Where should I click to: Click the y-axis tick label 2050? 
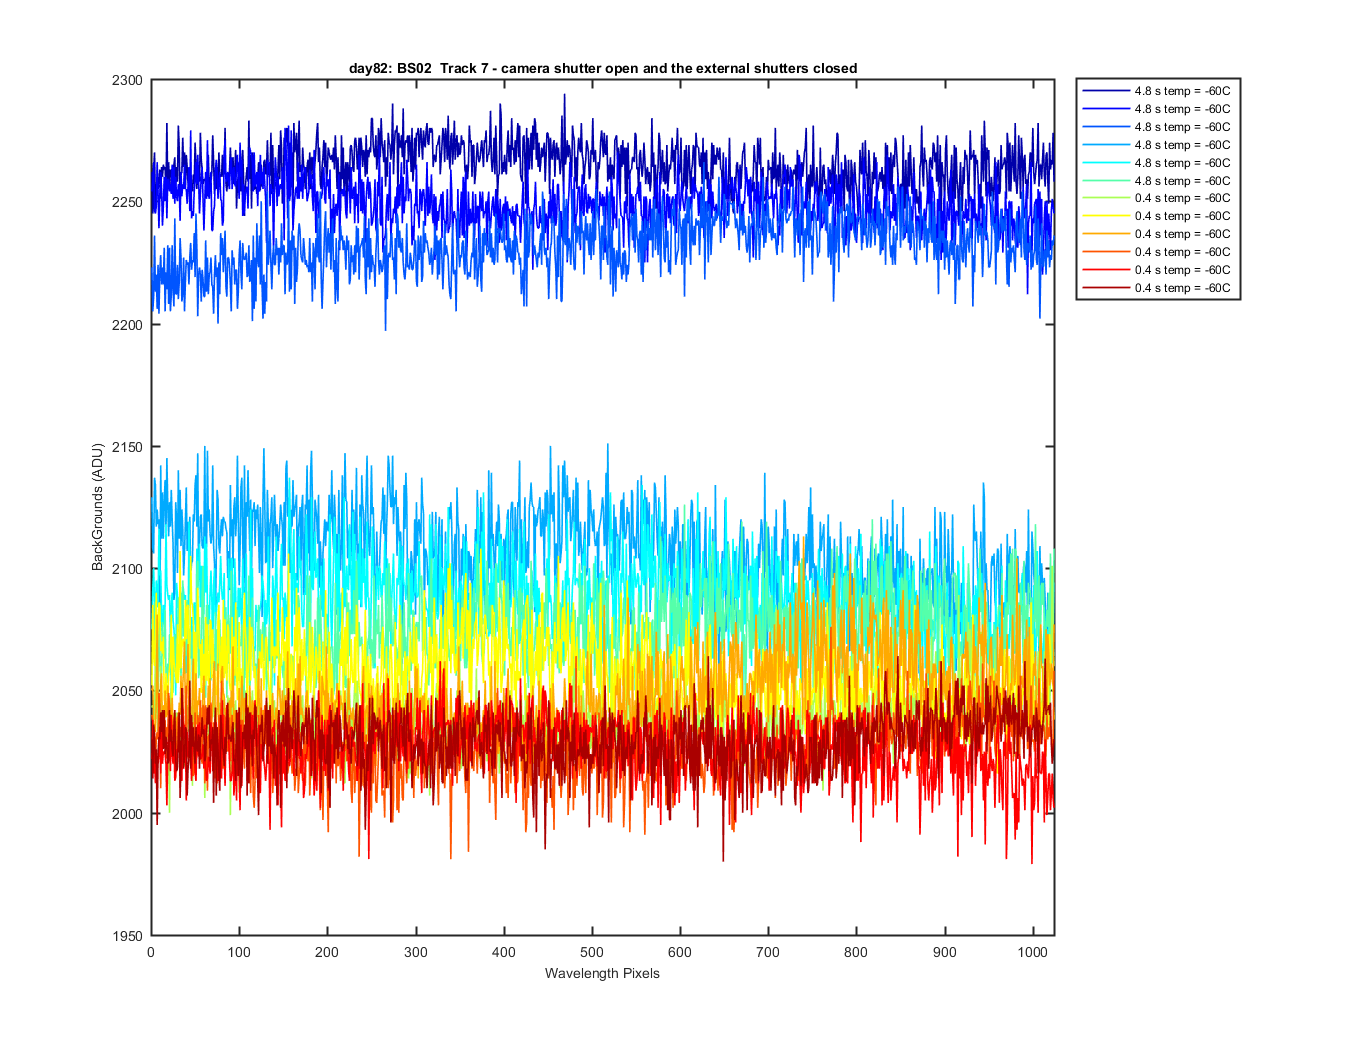[128, 691]
